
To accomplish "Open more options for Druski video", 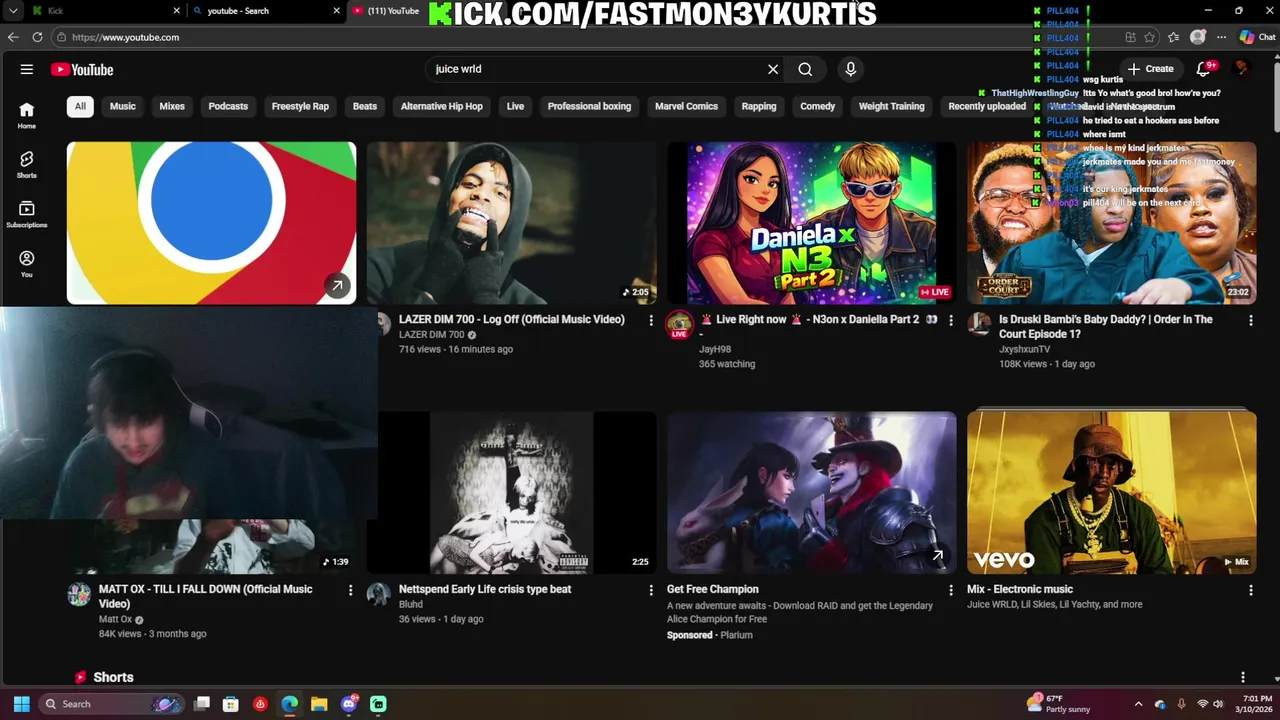I will (x=1250, y=321).
